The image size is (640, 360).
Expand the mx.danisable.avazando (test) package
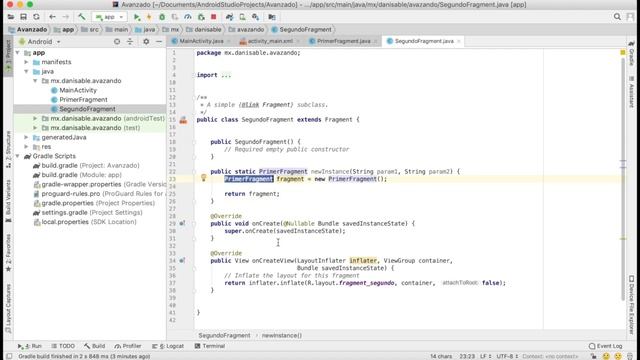point(36,128)
